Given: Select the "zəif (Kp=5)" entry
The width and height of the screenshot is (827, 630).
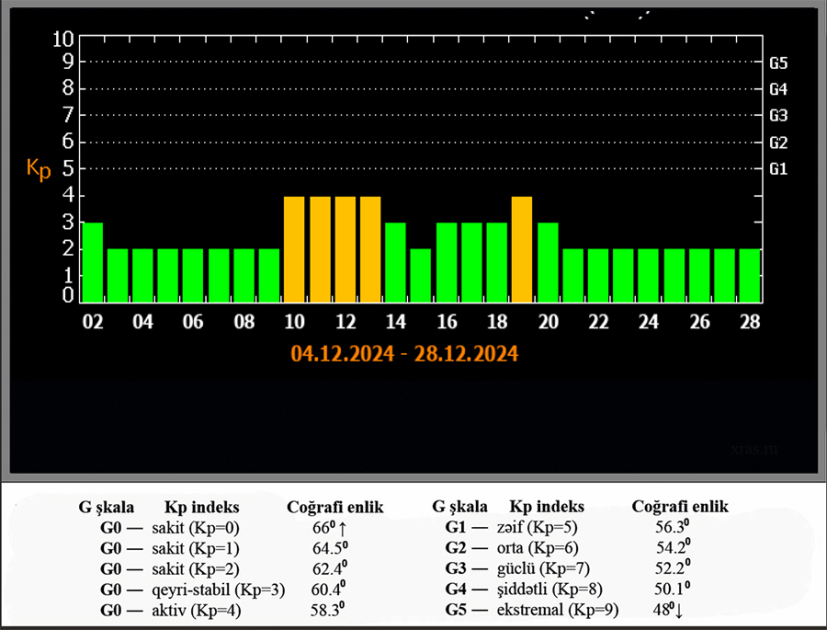Looking at the screenshot, I should pos(537,527).
